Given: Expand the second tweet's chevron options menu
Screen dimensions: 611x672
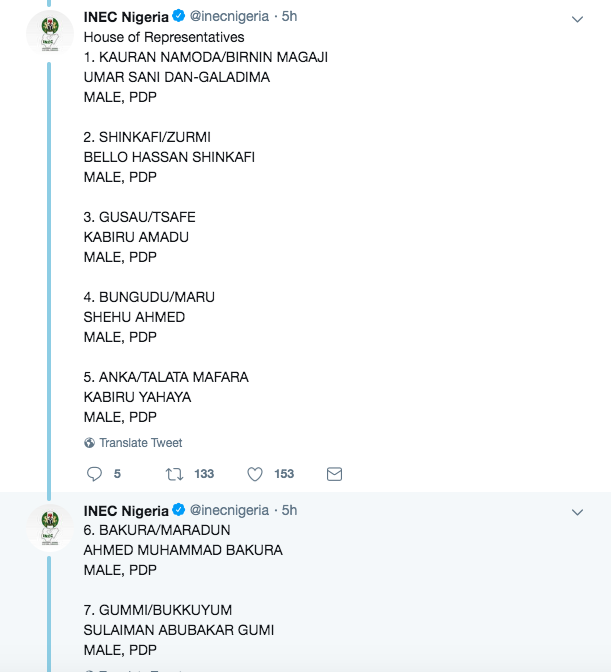Looking at the screenshot, I should 577,512.
